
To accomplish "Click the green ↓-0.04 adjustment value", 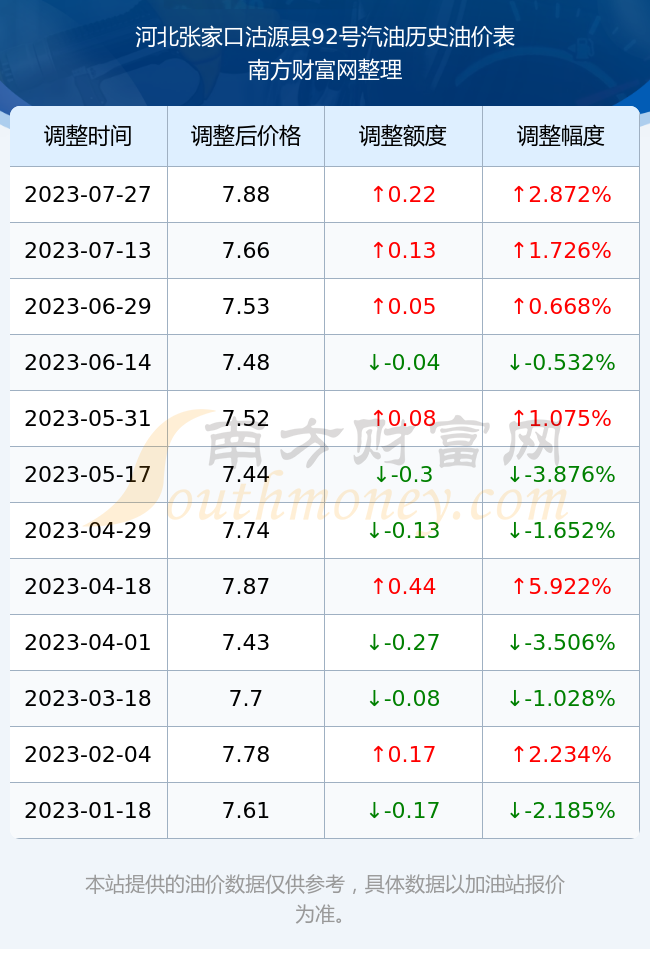I will point(403,362).
